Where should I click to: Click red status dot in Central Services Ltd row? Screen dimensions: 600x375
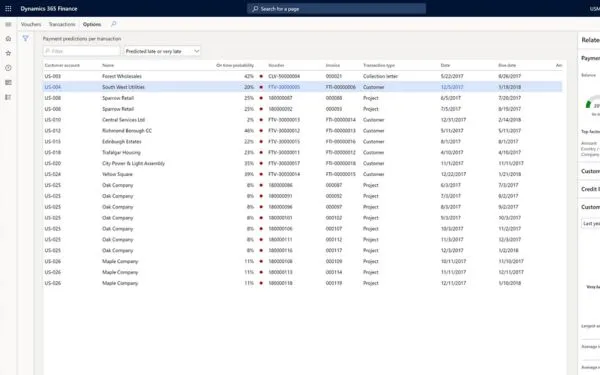(x=261, y=120)
